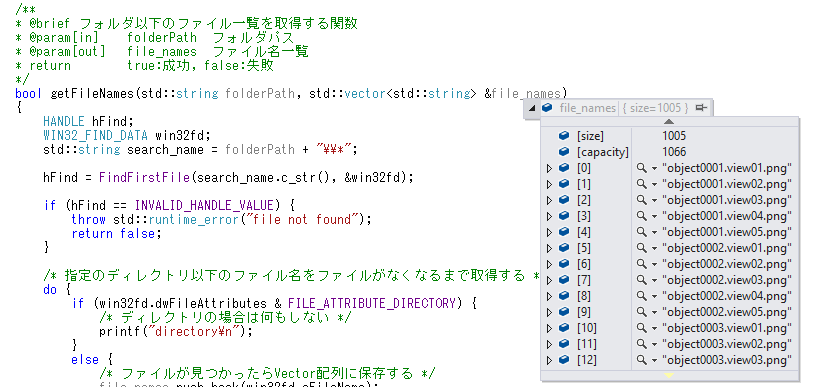The height and width of the screenshot is (387, 818).
Task: Select the capacity value 1066
Action: 674,152
